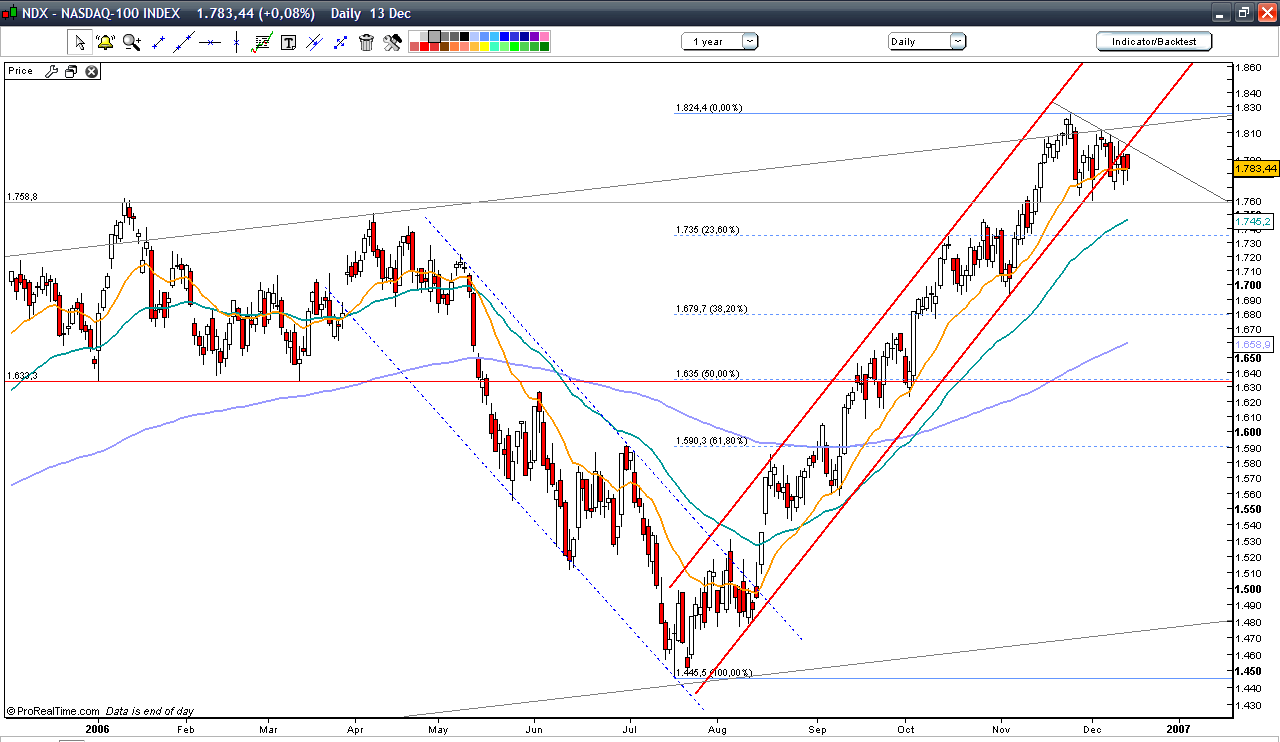The width and height of the screenshot is (1280, 742).
Task: Open Price panel properties via wrench icon
Action: [x=51, y=71]
